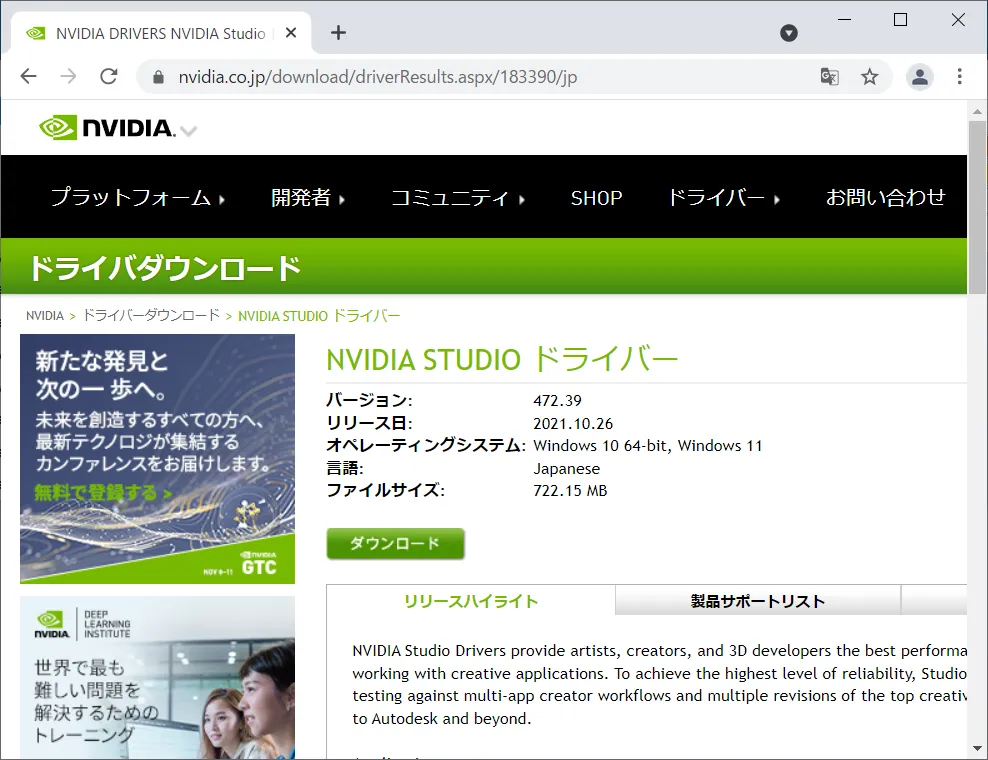Bookmark this page with the star icon
The image size is (988, 760).
click(870, 77)
